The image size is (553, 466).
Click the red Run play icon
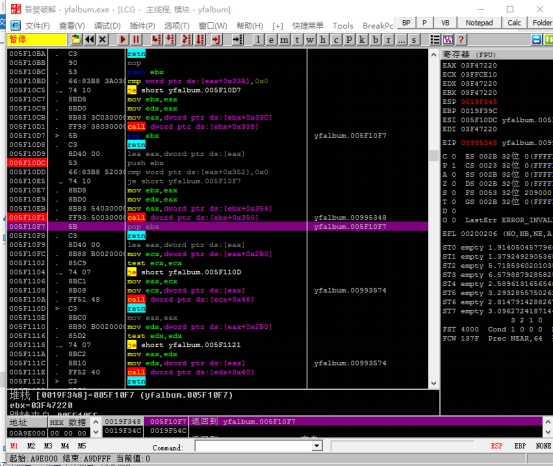[x=122, y=40]
